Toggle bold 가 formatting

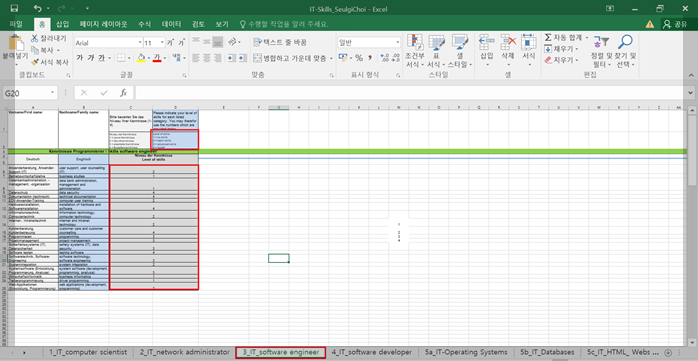tap(80, 58)
